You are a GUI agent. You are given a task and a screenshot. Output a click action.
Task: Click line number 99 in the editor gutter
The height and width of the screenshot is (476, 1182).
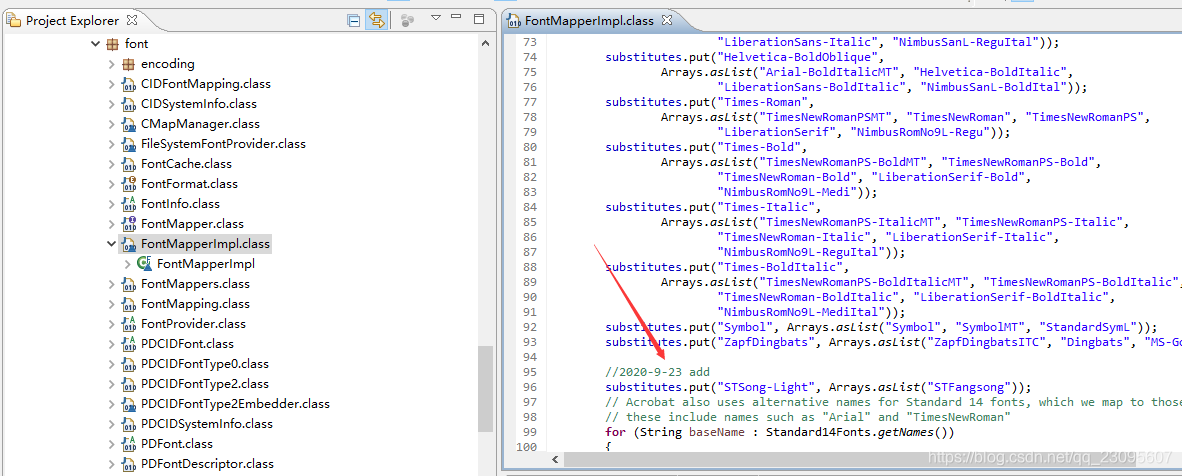click(530, 432)
